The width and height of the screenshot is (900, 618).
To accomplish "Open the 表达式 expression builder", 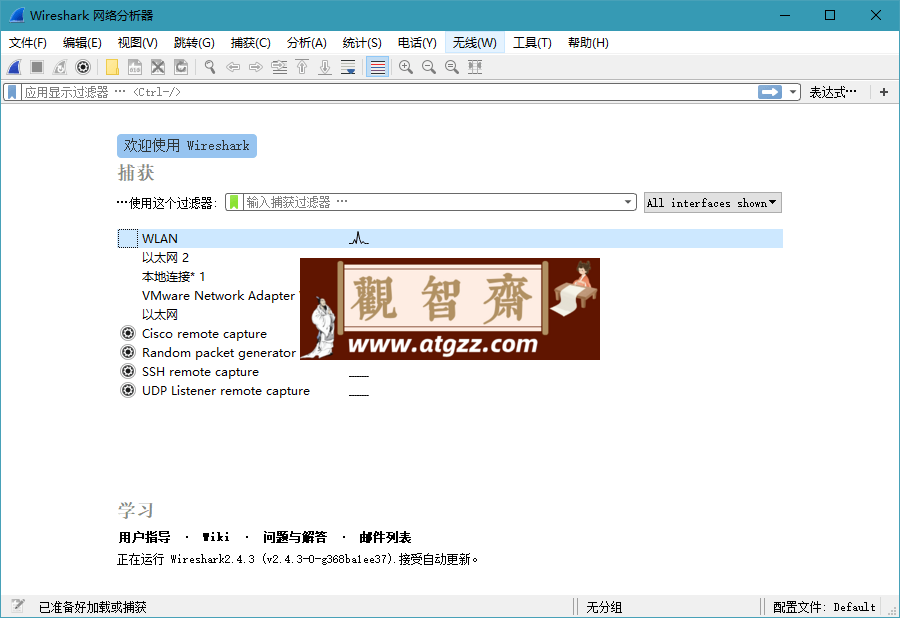I will pos(833,92).
